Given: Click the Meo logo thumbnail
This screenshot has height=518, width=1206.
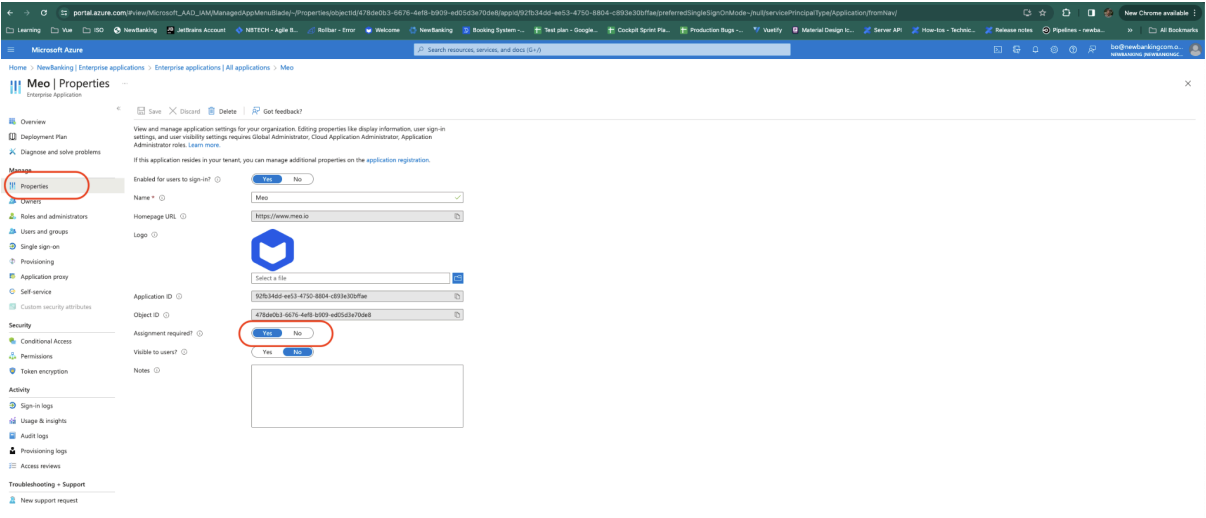Looking at the screenshot, I should tap(272, 249).
